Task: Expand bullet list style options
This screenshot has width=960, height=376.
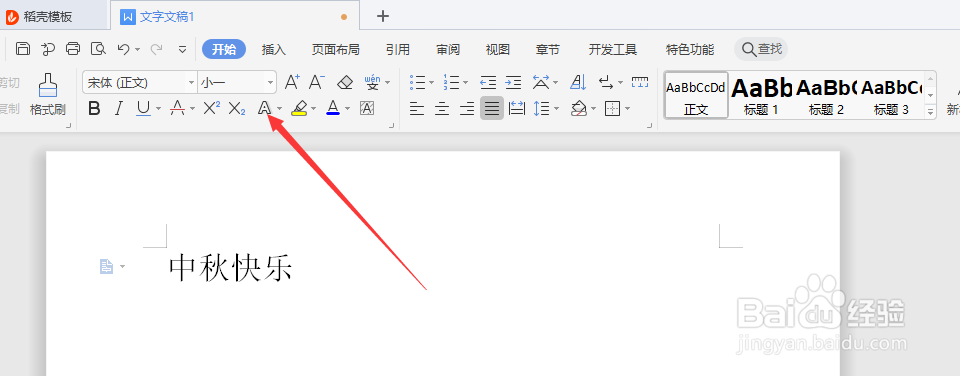Action: click(x=432, y=82)
